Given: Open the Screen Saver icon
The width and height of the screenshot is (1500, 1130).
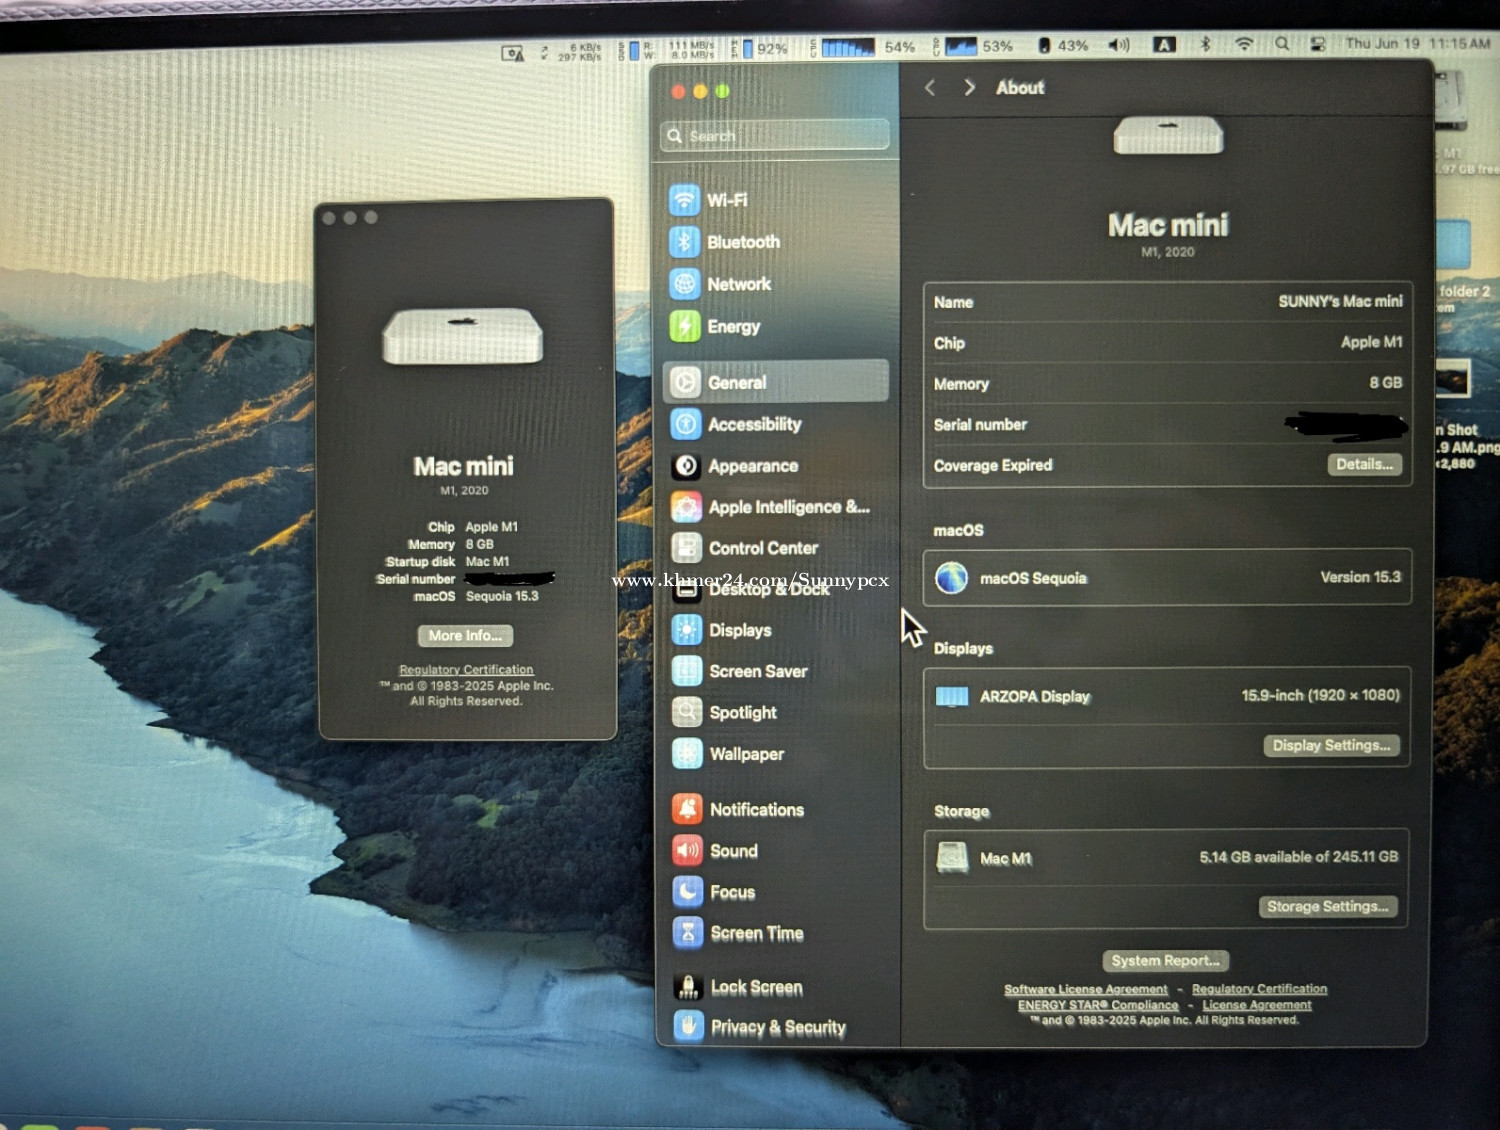Looking at the screenshot, I should pos(687,671).
